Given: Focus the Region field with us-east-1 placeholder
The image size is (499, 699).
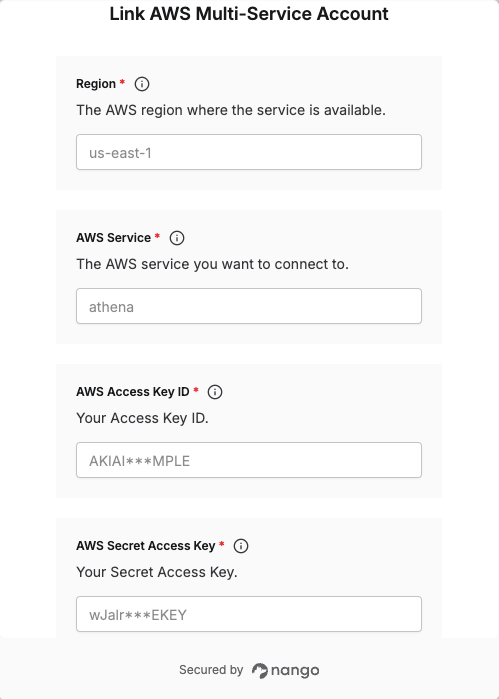Looking at the screenshot, I should pyautogui.click(x=249, y=152).
